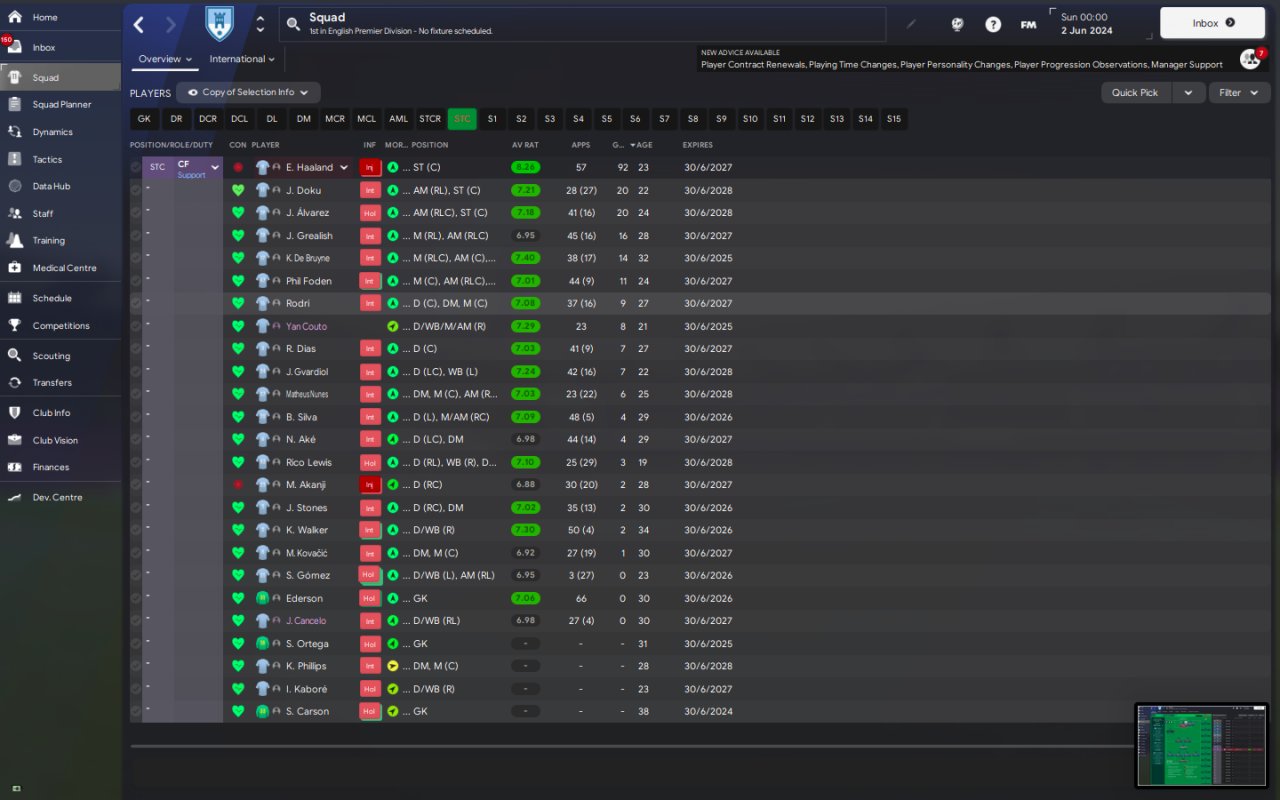Click the search magnifier icon in header

coord(292,24)
